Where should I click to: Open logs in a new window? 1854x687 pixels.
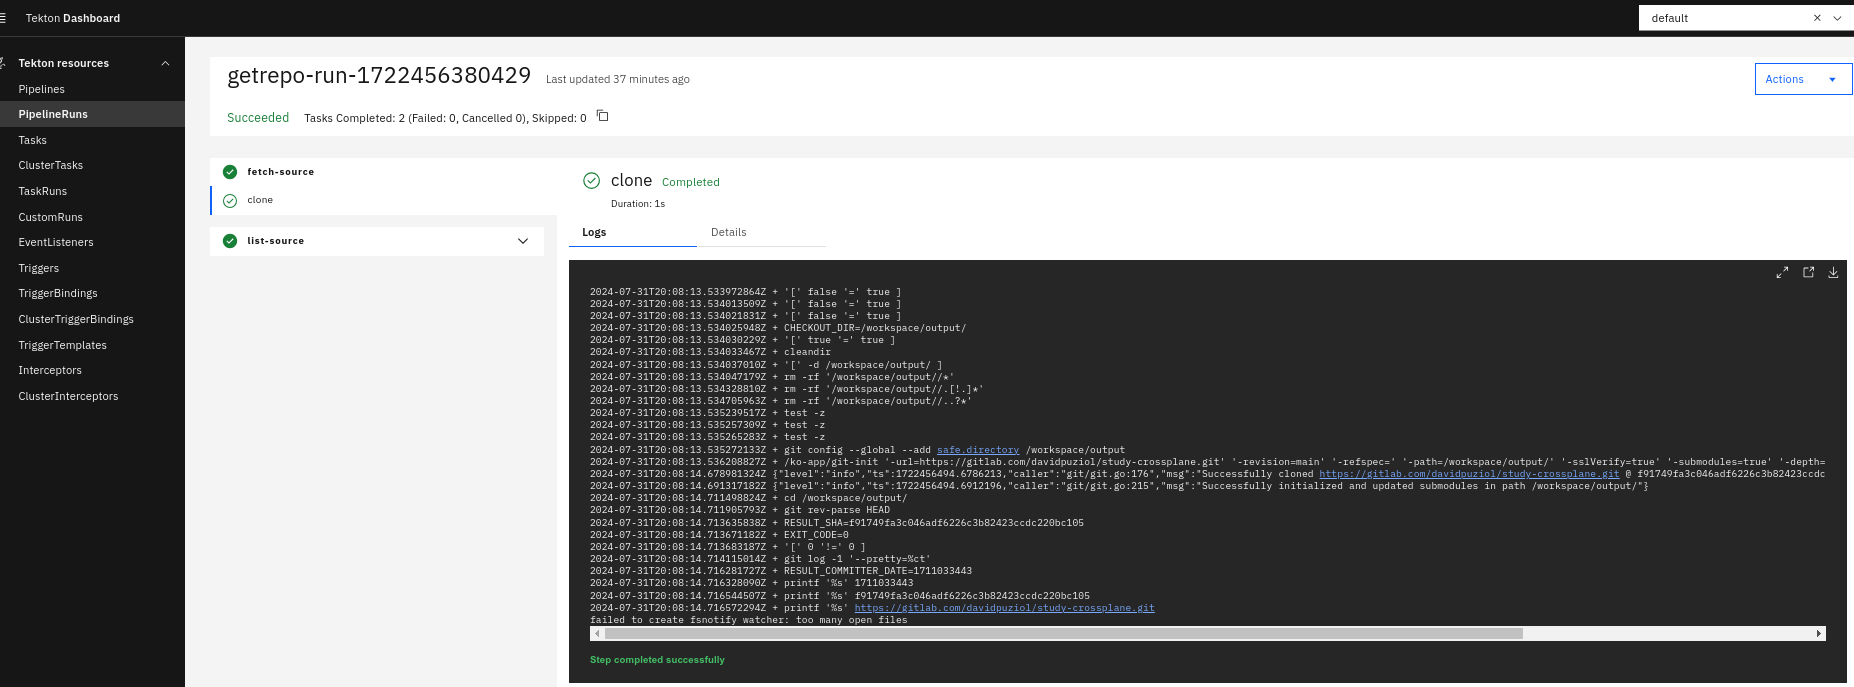click(1808, 272)
